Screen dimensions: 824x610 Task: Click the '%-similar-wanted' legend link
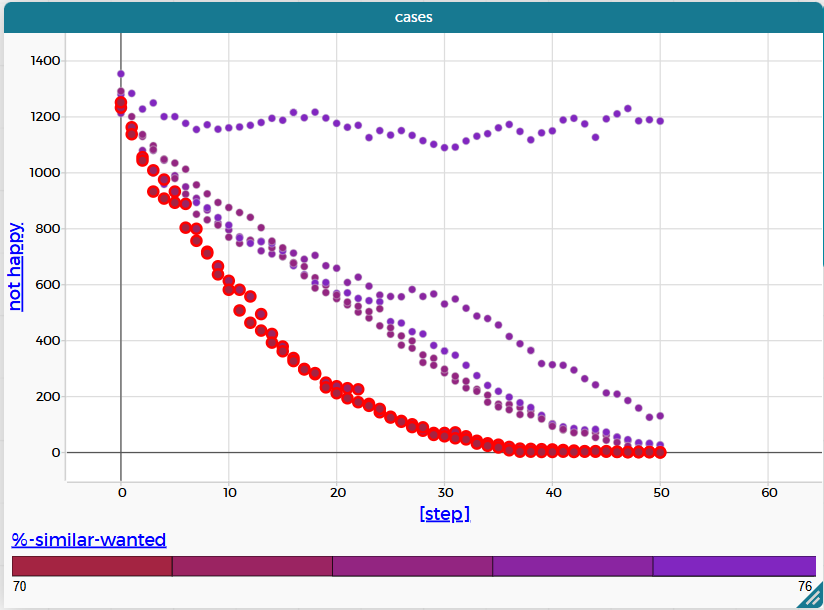coord(89,540)
